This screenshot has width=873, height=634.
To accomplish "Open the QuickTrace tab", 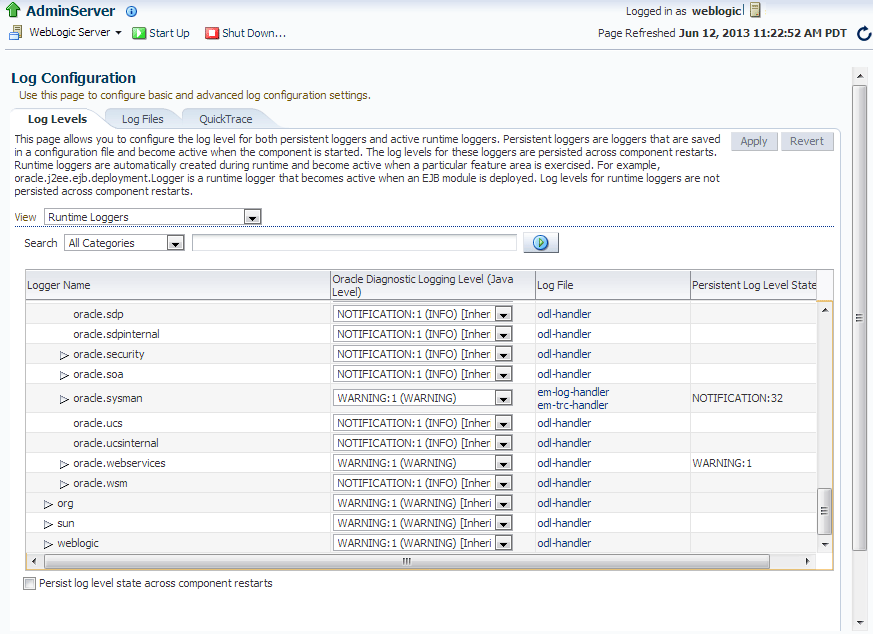I will 225,118.
